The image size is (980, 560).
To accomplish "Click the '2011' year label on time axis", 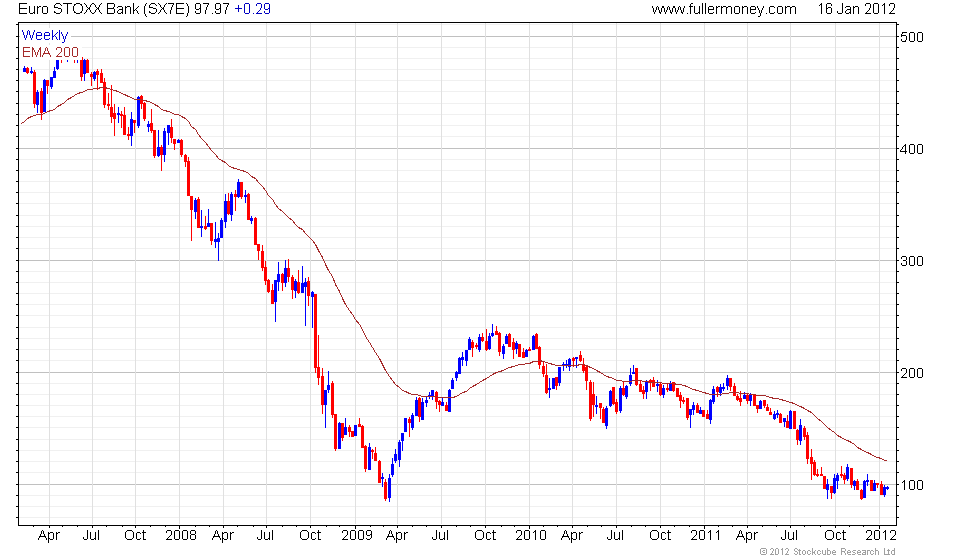I will 706,536.
